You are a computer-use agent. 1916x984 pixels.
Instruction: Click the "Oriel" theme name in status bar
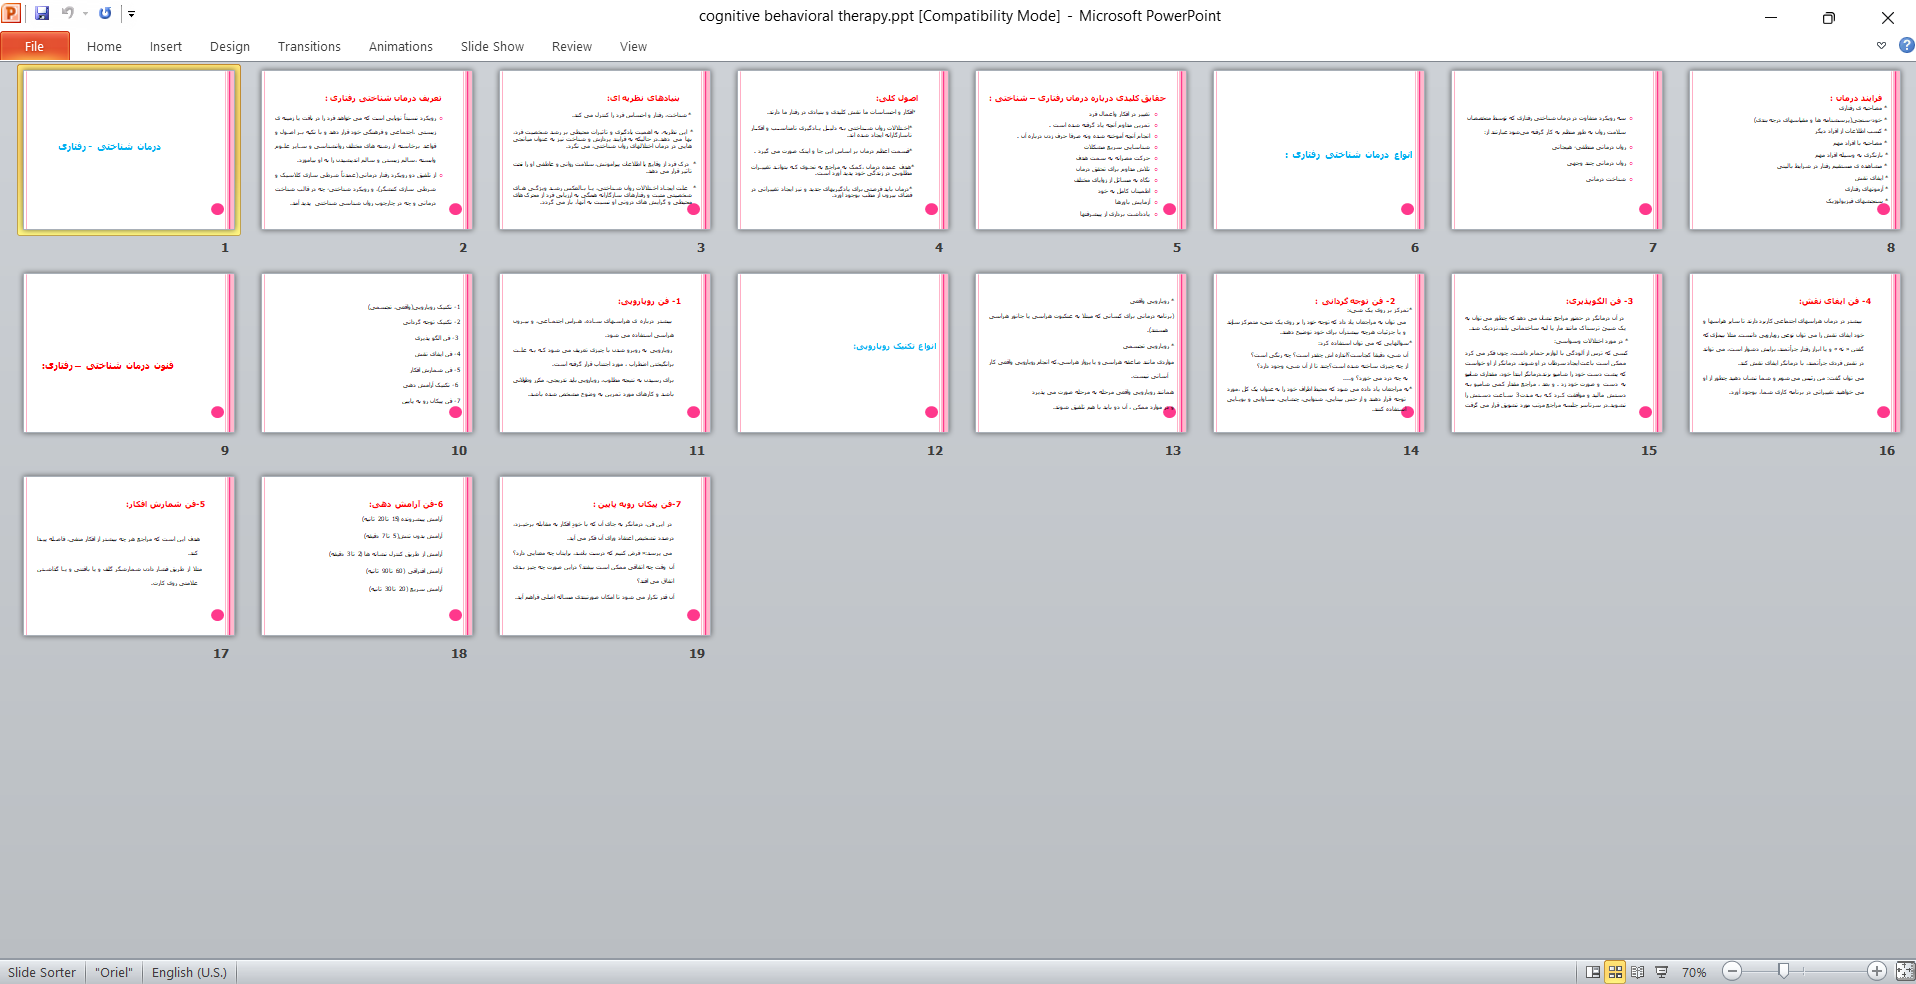pos(114,972)
